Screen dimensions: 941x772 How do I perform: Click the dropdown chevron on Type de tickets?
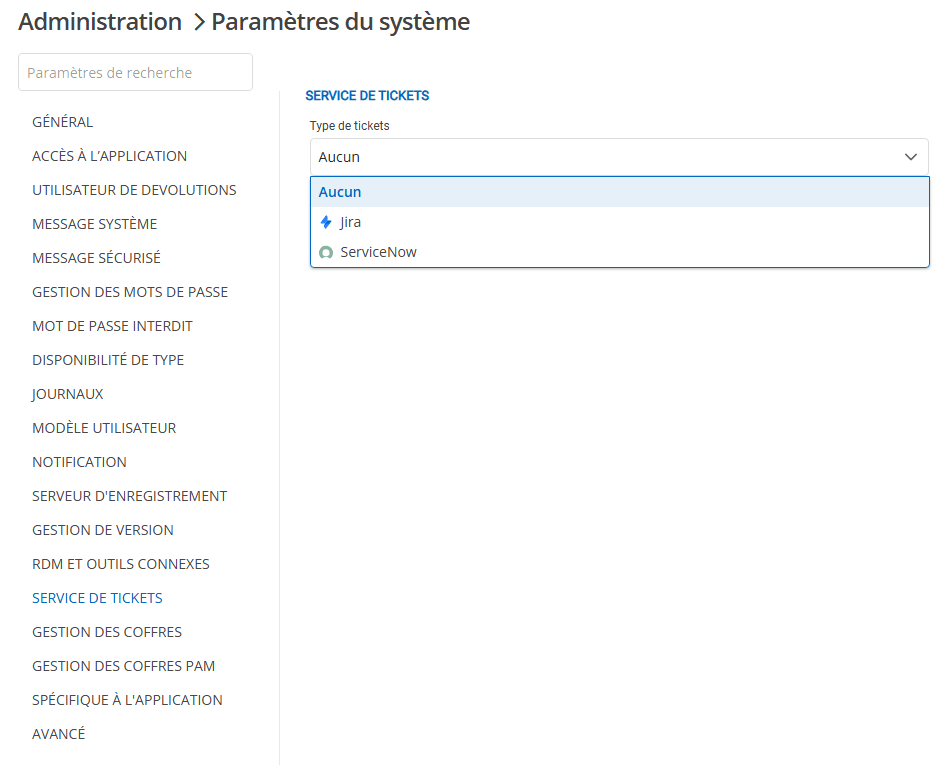(x=911, y=157)
